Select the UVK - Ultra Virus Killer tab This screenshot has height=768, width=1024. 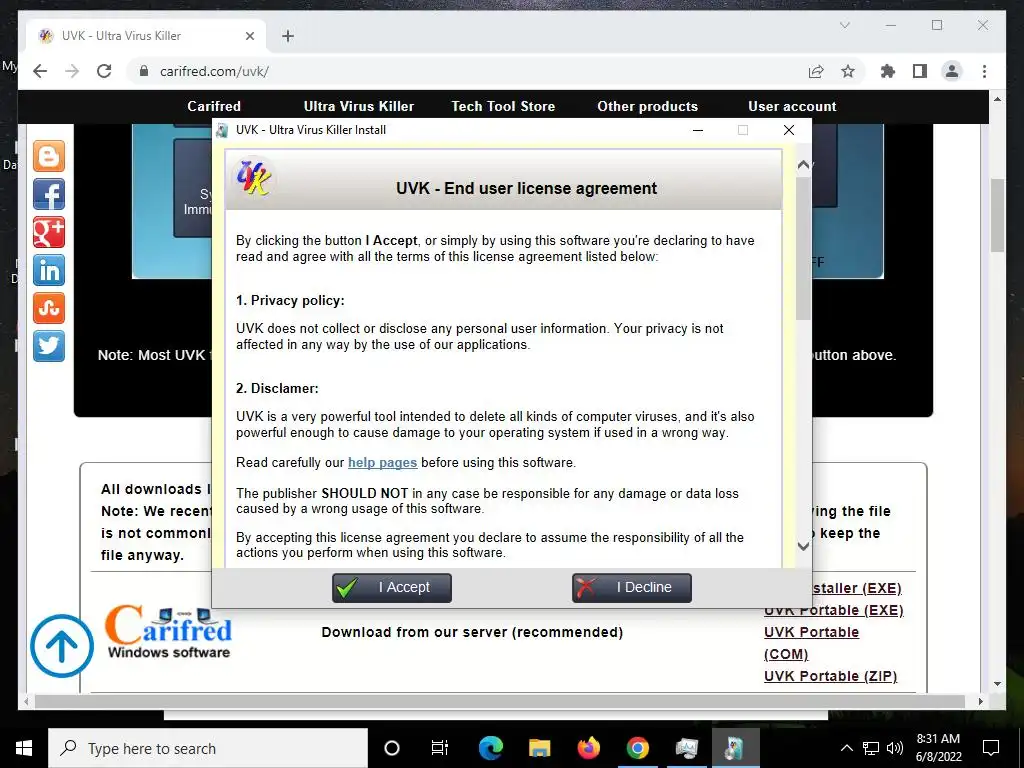pos(146,36)
